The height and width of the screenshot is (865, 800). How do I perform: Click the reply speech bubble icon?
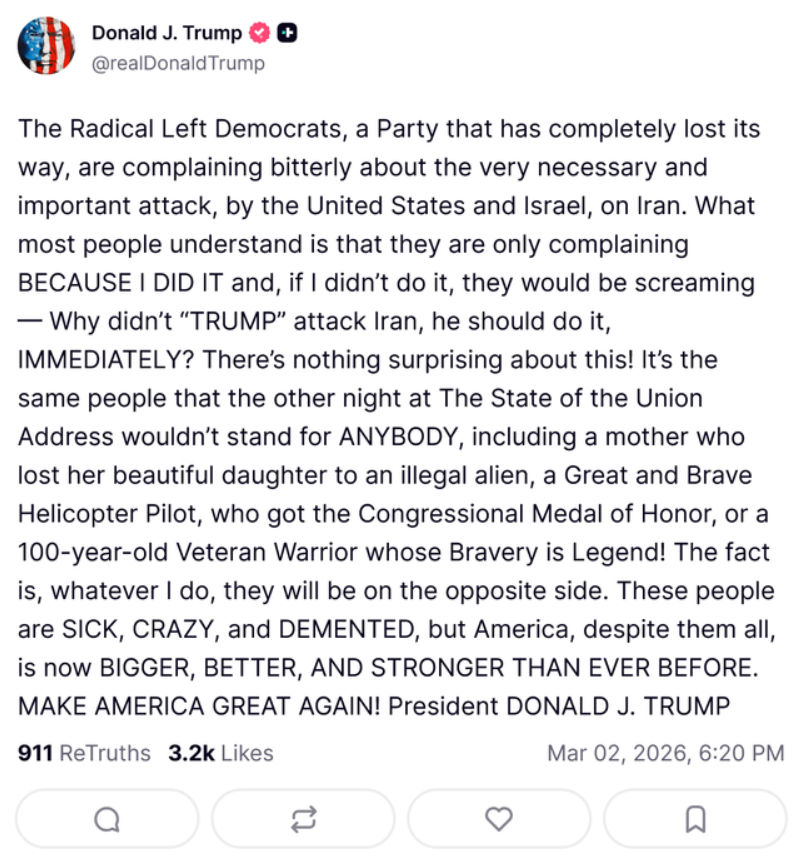tap(107, 819)
